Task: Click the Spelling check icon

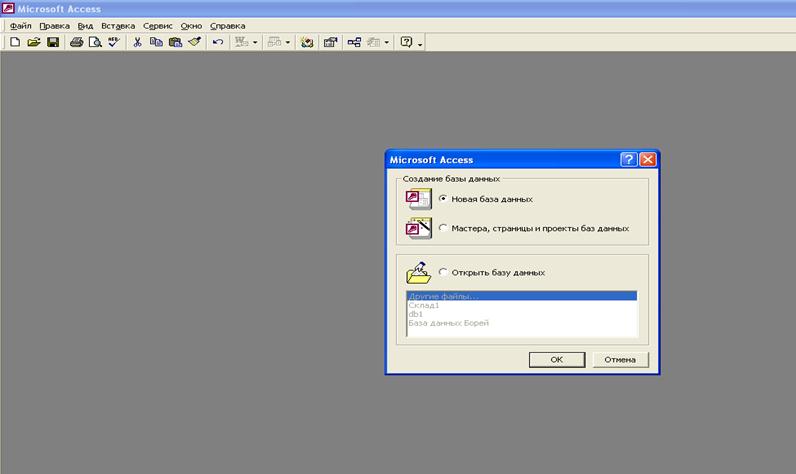Action: [x=113, y=42]
